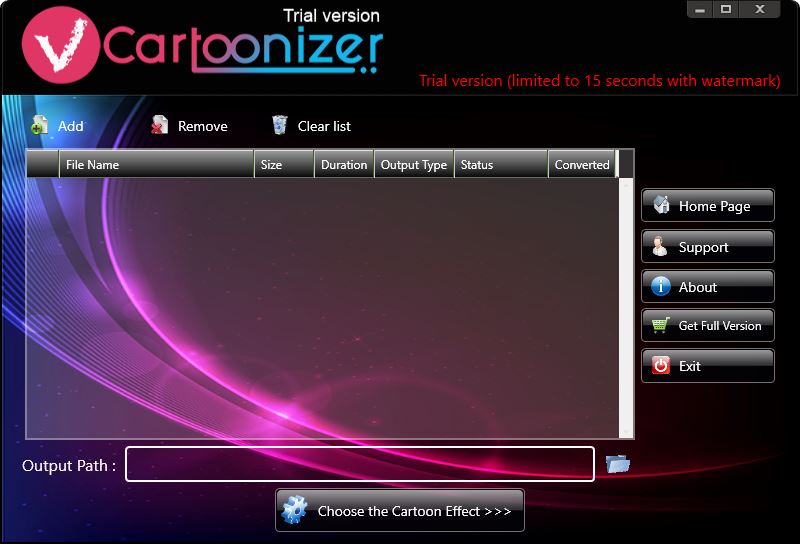Click the Clear list label

[x=324, y=126]
